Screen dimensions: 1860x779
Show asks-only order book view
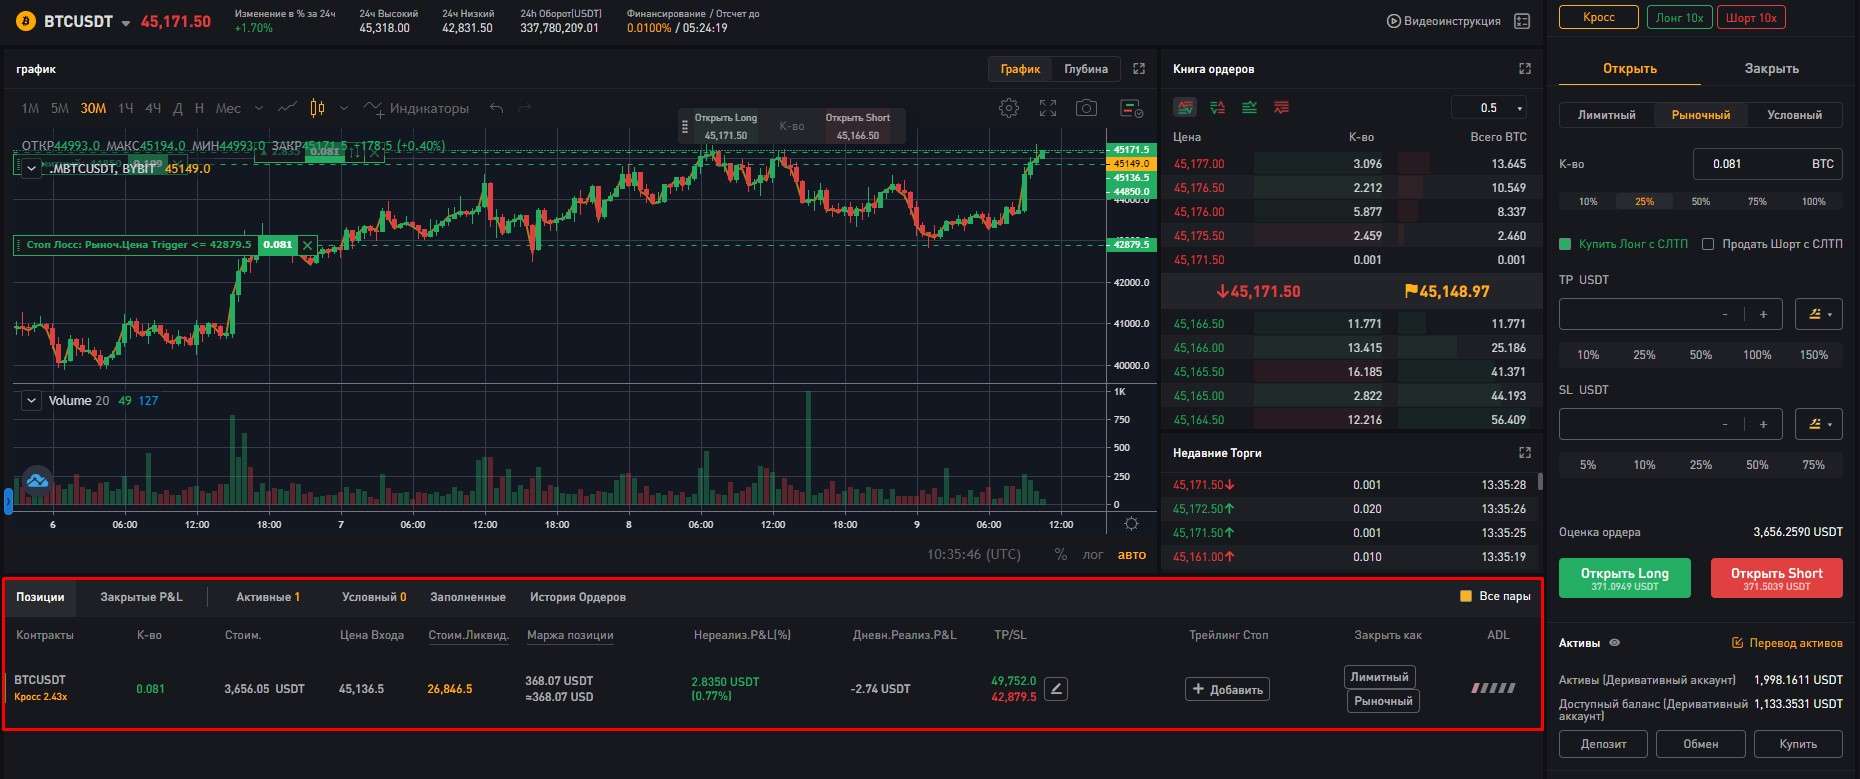click(x=1281, y=107)
